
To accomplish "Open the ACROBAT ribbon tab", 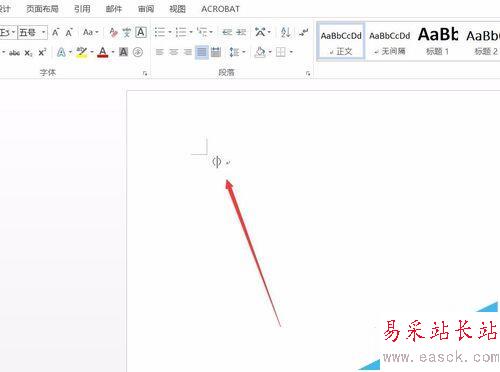I will coord(220,9).
